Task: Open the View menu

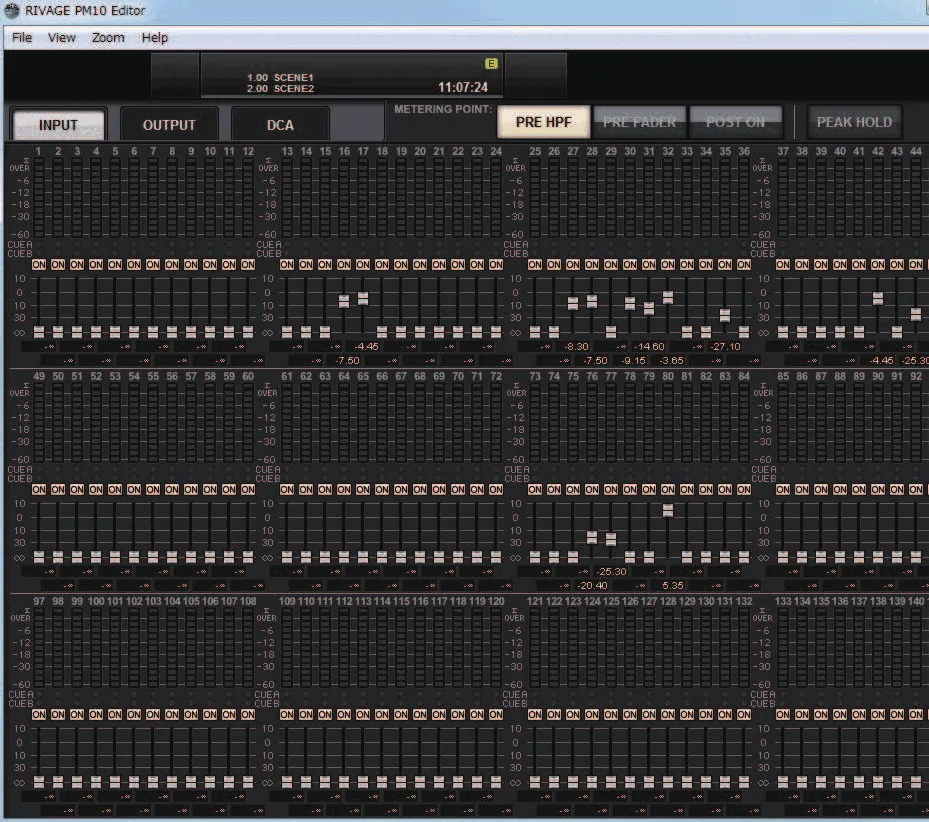Action: click(62, 37)
